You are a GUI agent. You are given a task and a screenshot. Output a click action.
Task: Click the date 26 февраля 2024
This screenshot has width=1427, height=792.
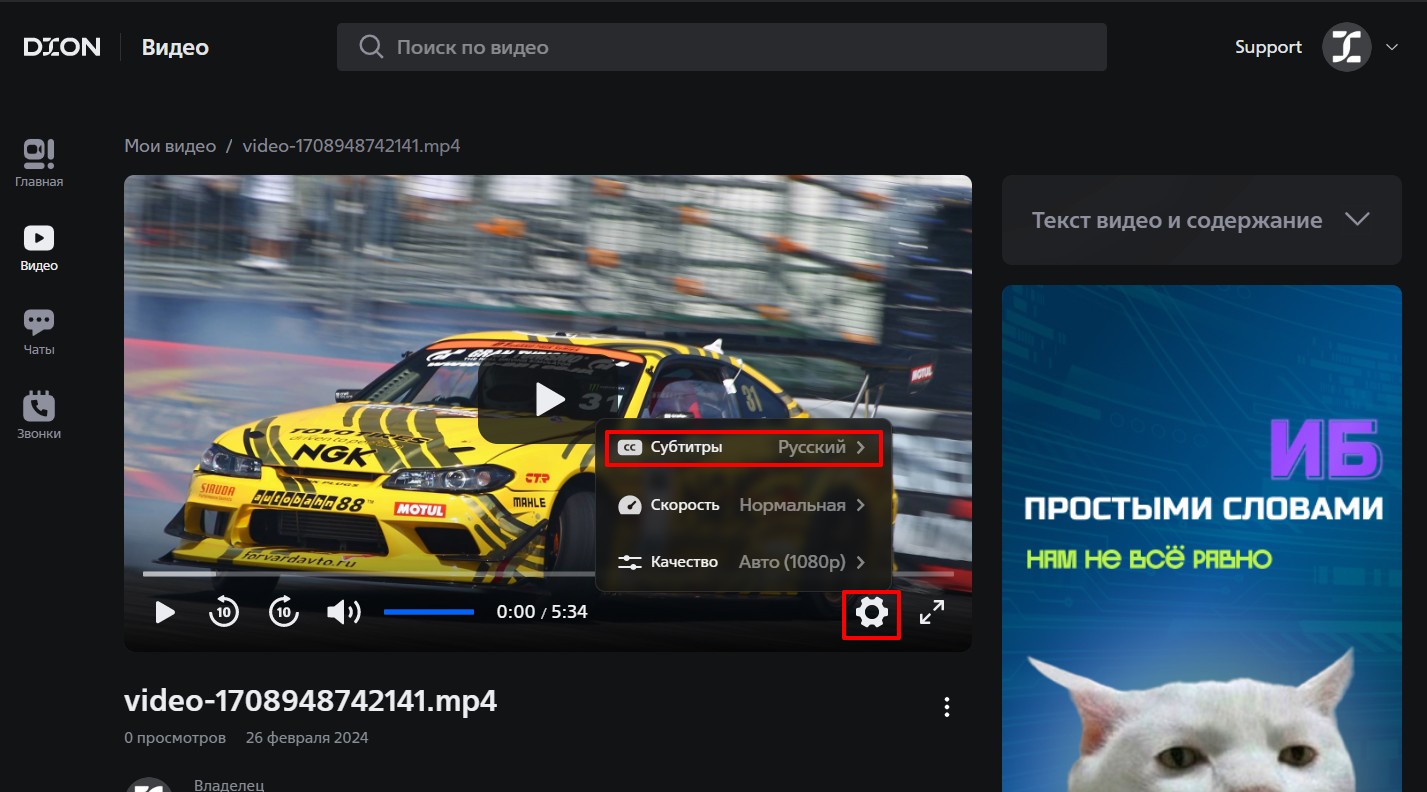(x=307, y=738)
